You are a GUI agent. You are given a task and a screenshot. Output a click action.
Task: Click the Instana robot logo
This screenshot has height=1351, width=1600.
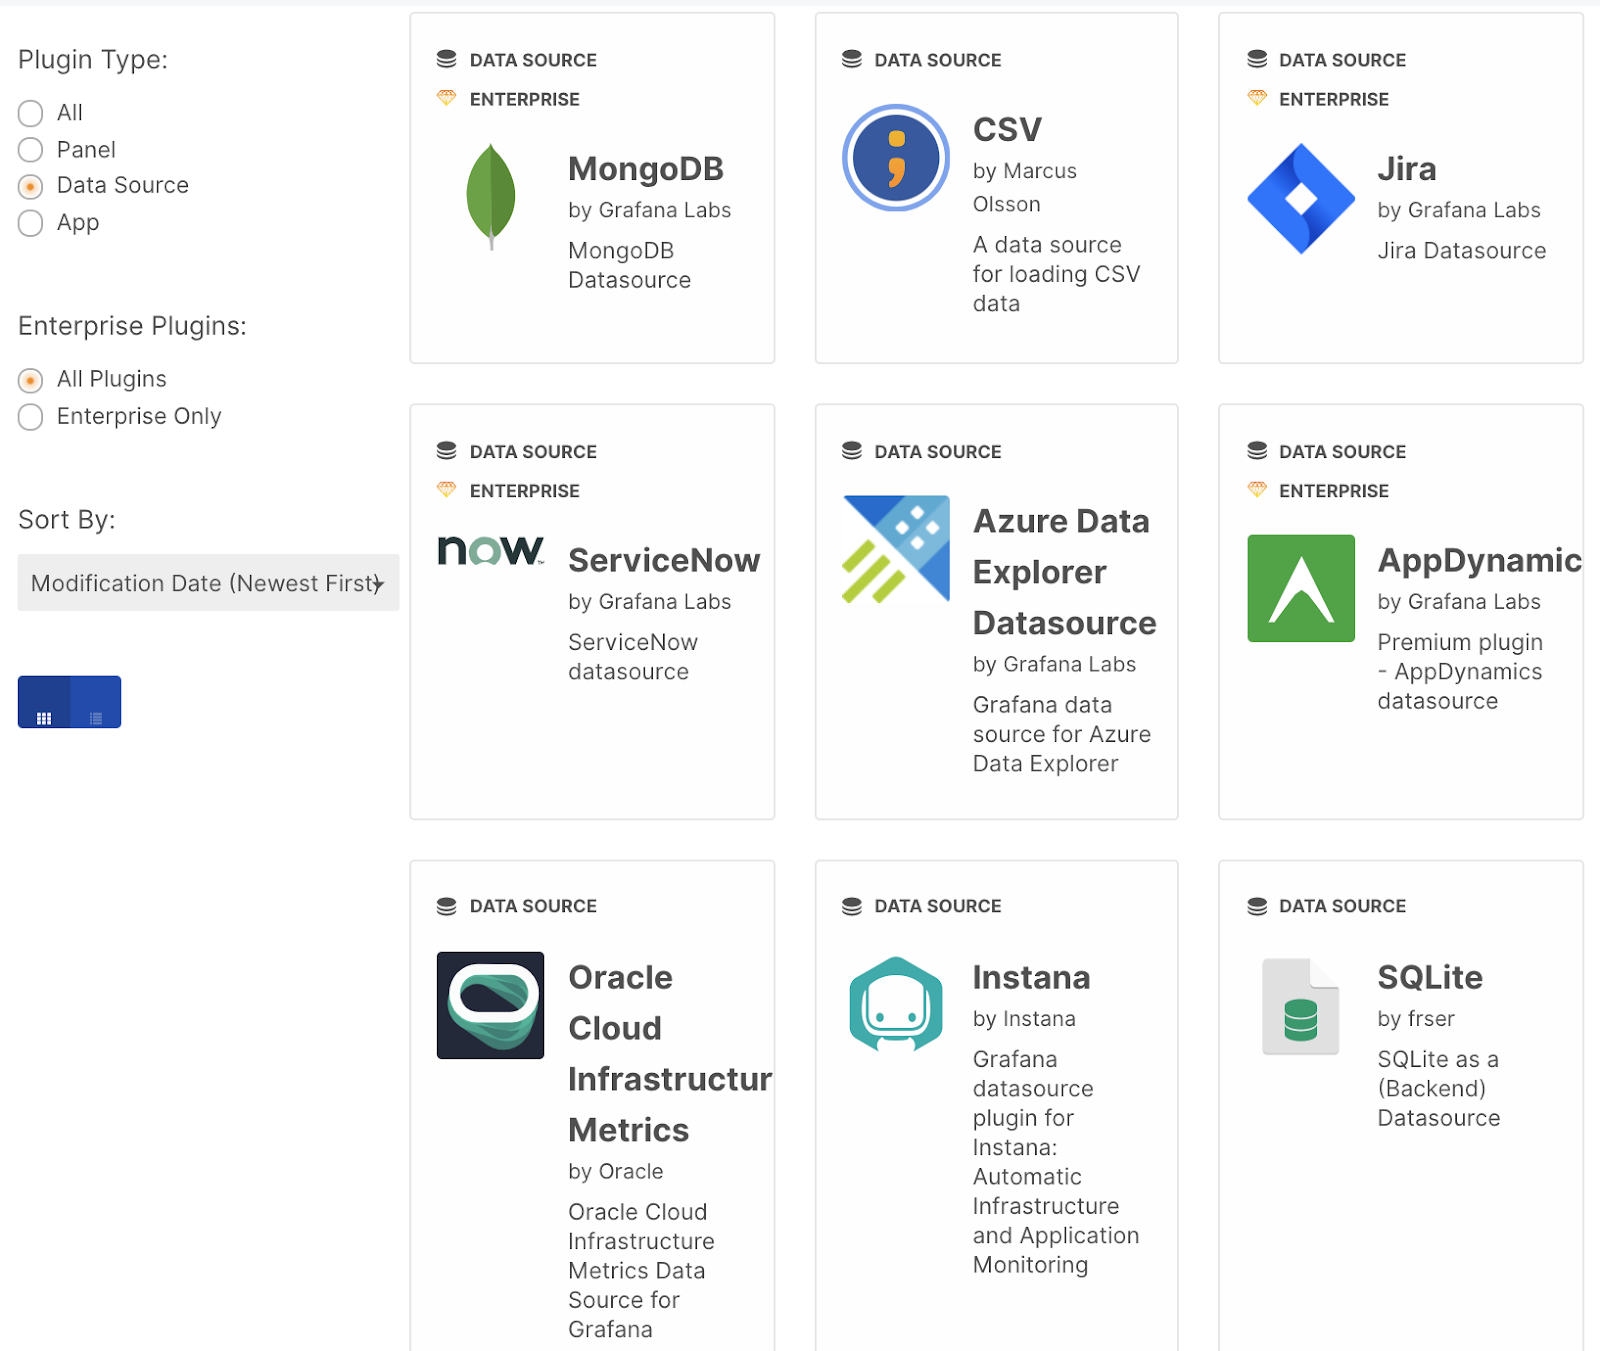pos(896,1005)
